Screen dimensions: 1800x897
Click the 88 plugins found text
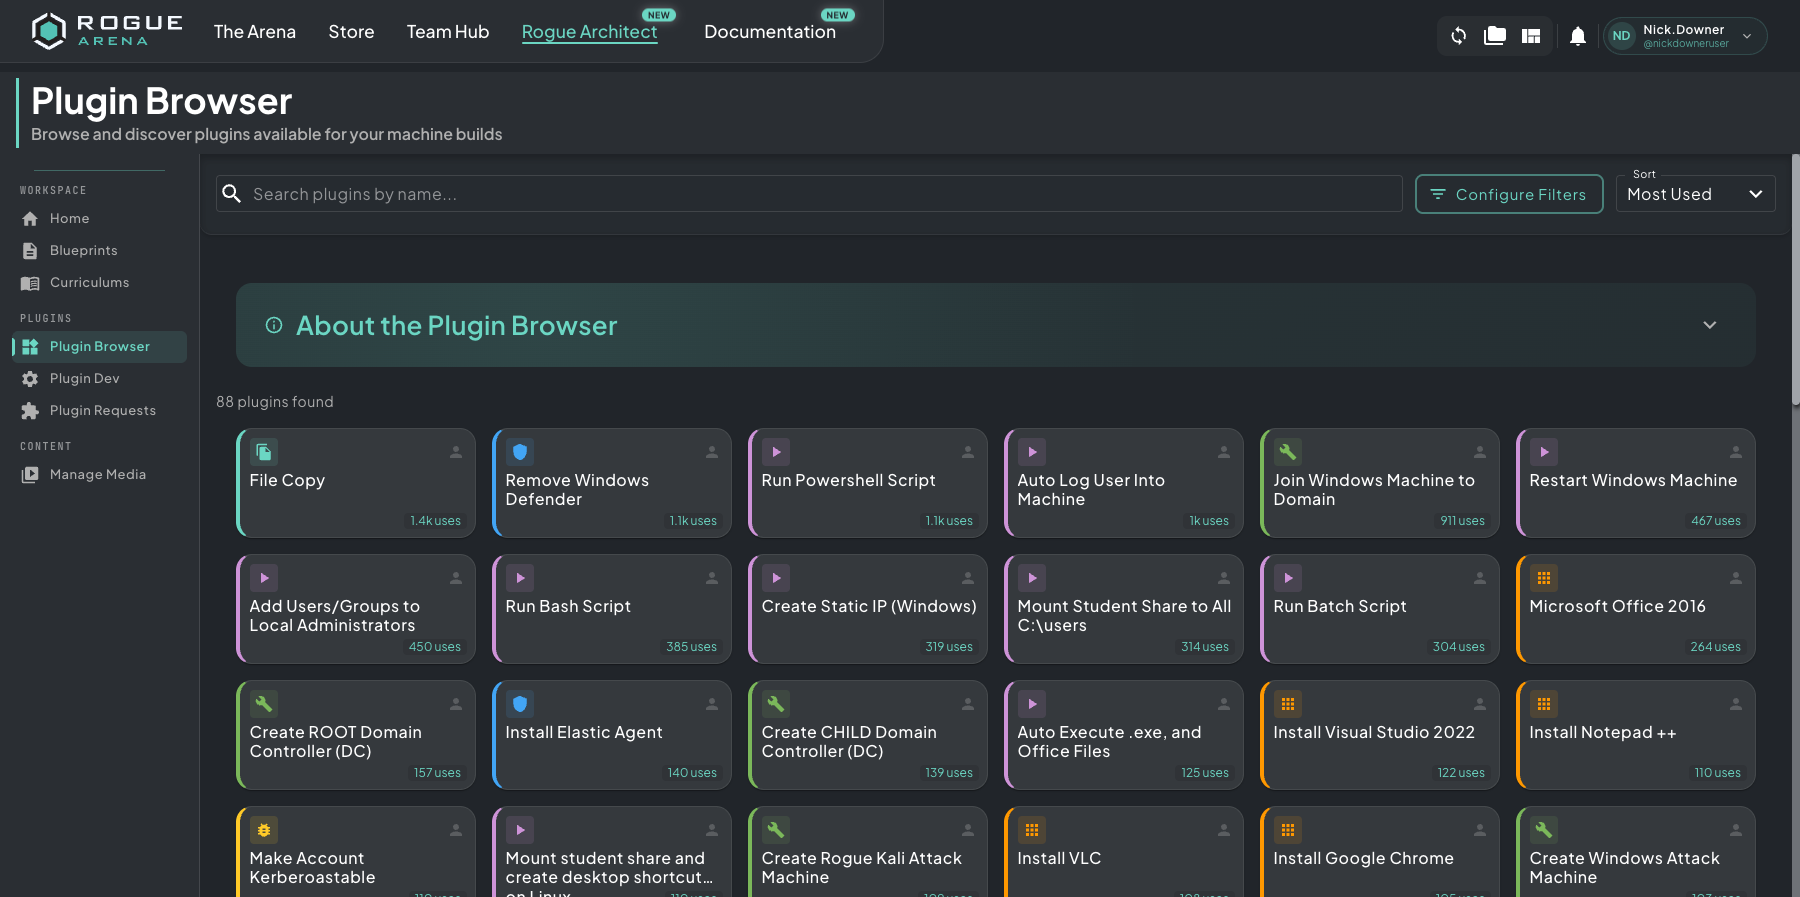tap(275, 402)
